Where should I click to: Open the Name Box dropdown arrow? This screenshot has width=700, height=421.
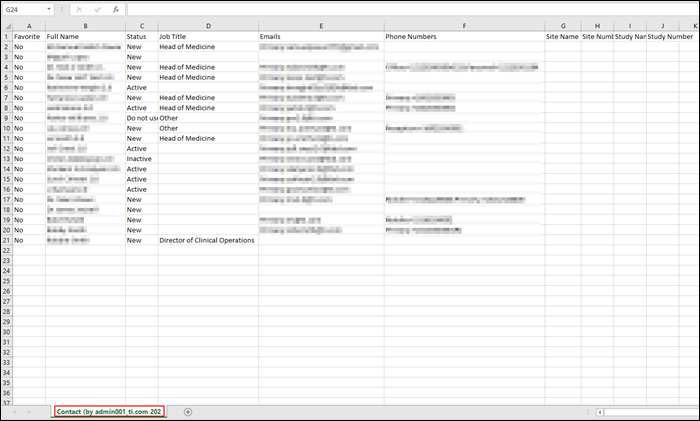point(49,10)
